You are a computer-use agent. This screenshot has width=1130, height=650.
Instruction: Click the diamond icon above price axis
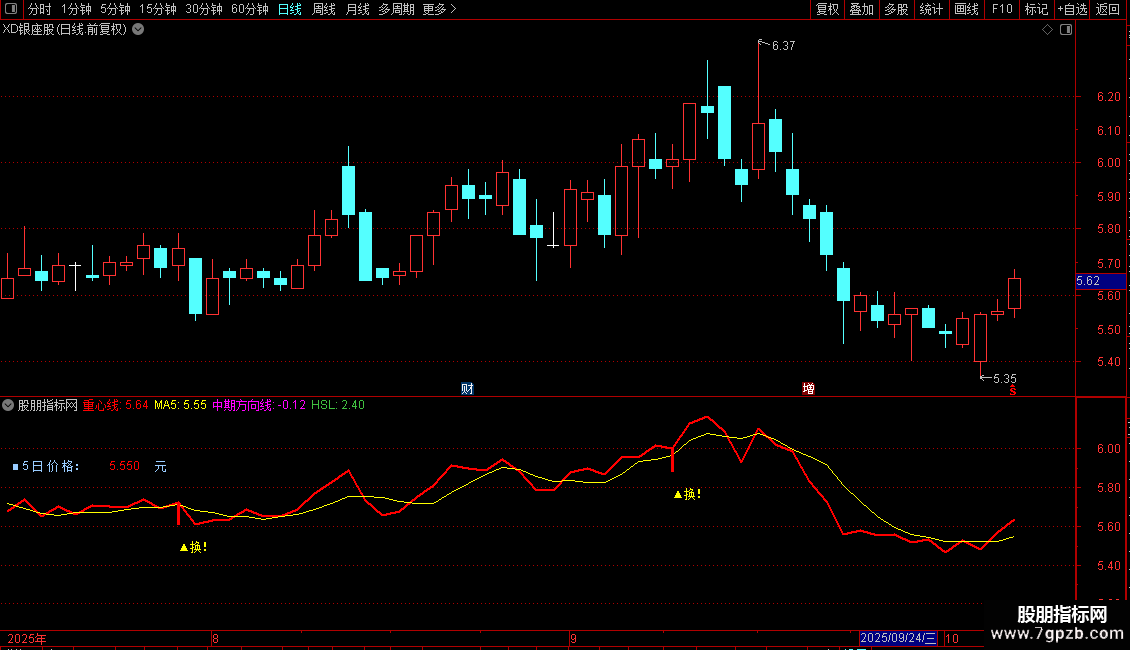coord(1048,30)
